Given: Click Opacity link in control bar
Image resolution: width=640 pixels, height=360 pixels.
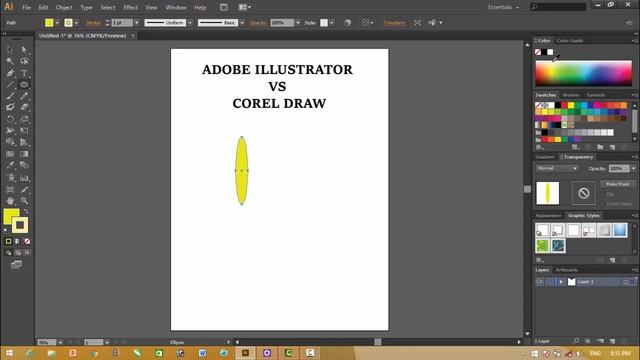Looking at the screenshot, I should click(x=258, y=23).
